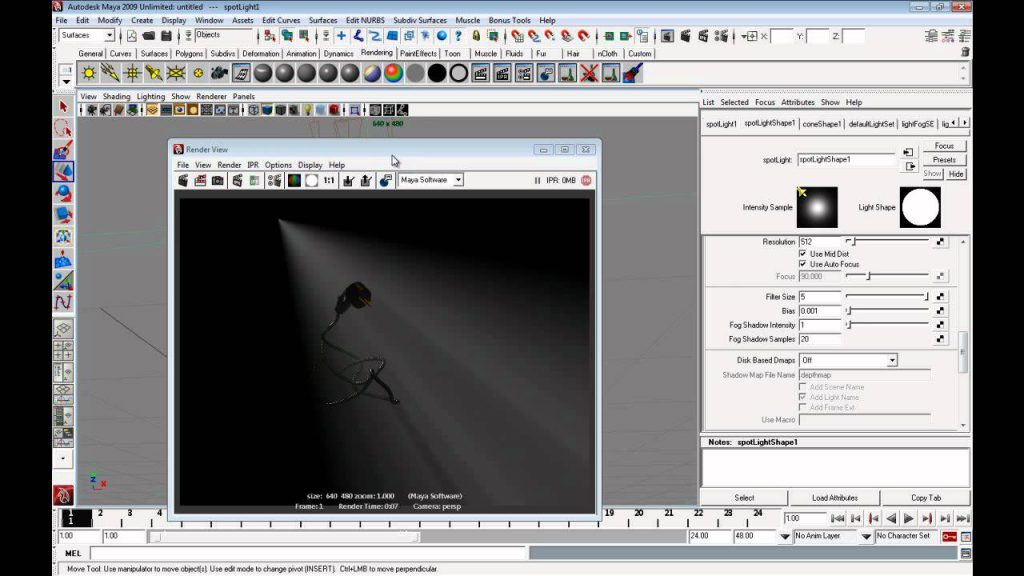
Task: Activate the Move tool in toolbox
Action: [x=63, y=171]
